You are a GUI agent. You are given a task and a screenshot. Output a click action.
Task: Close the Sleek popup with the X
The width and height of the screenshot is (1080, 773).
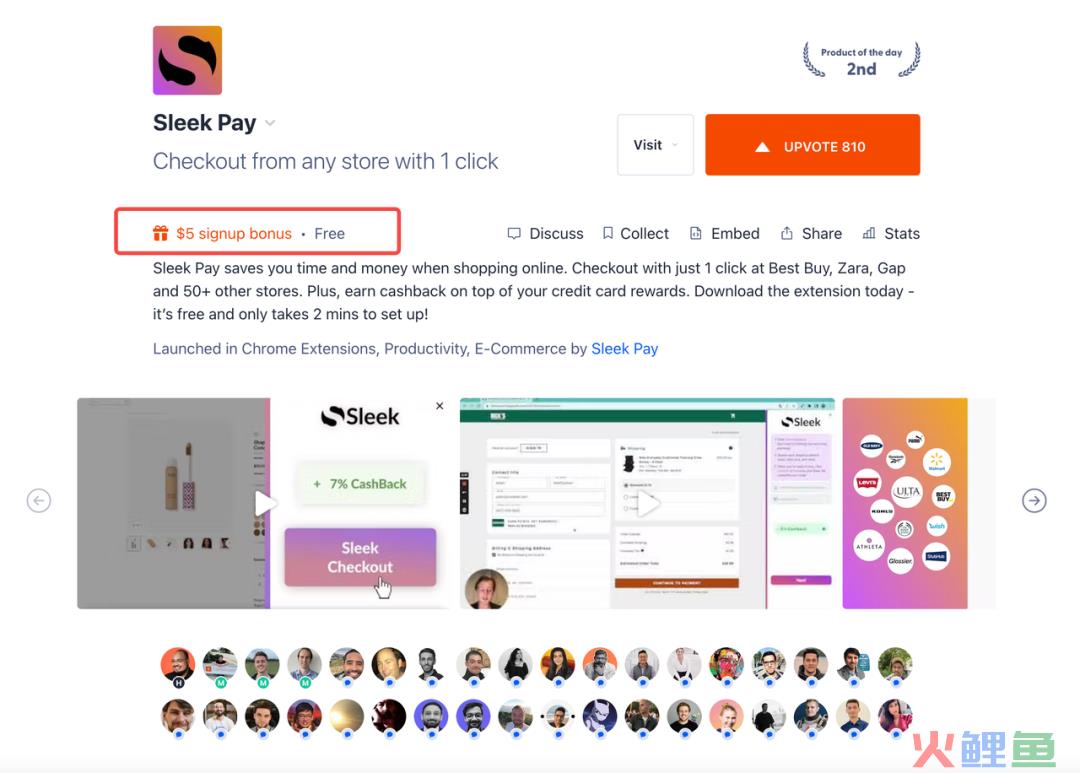(439, 406)
